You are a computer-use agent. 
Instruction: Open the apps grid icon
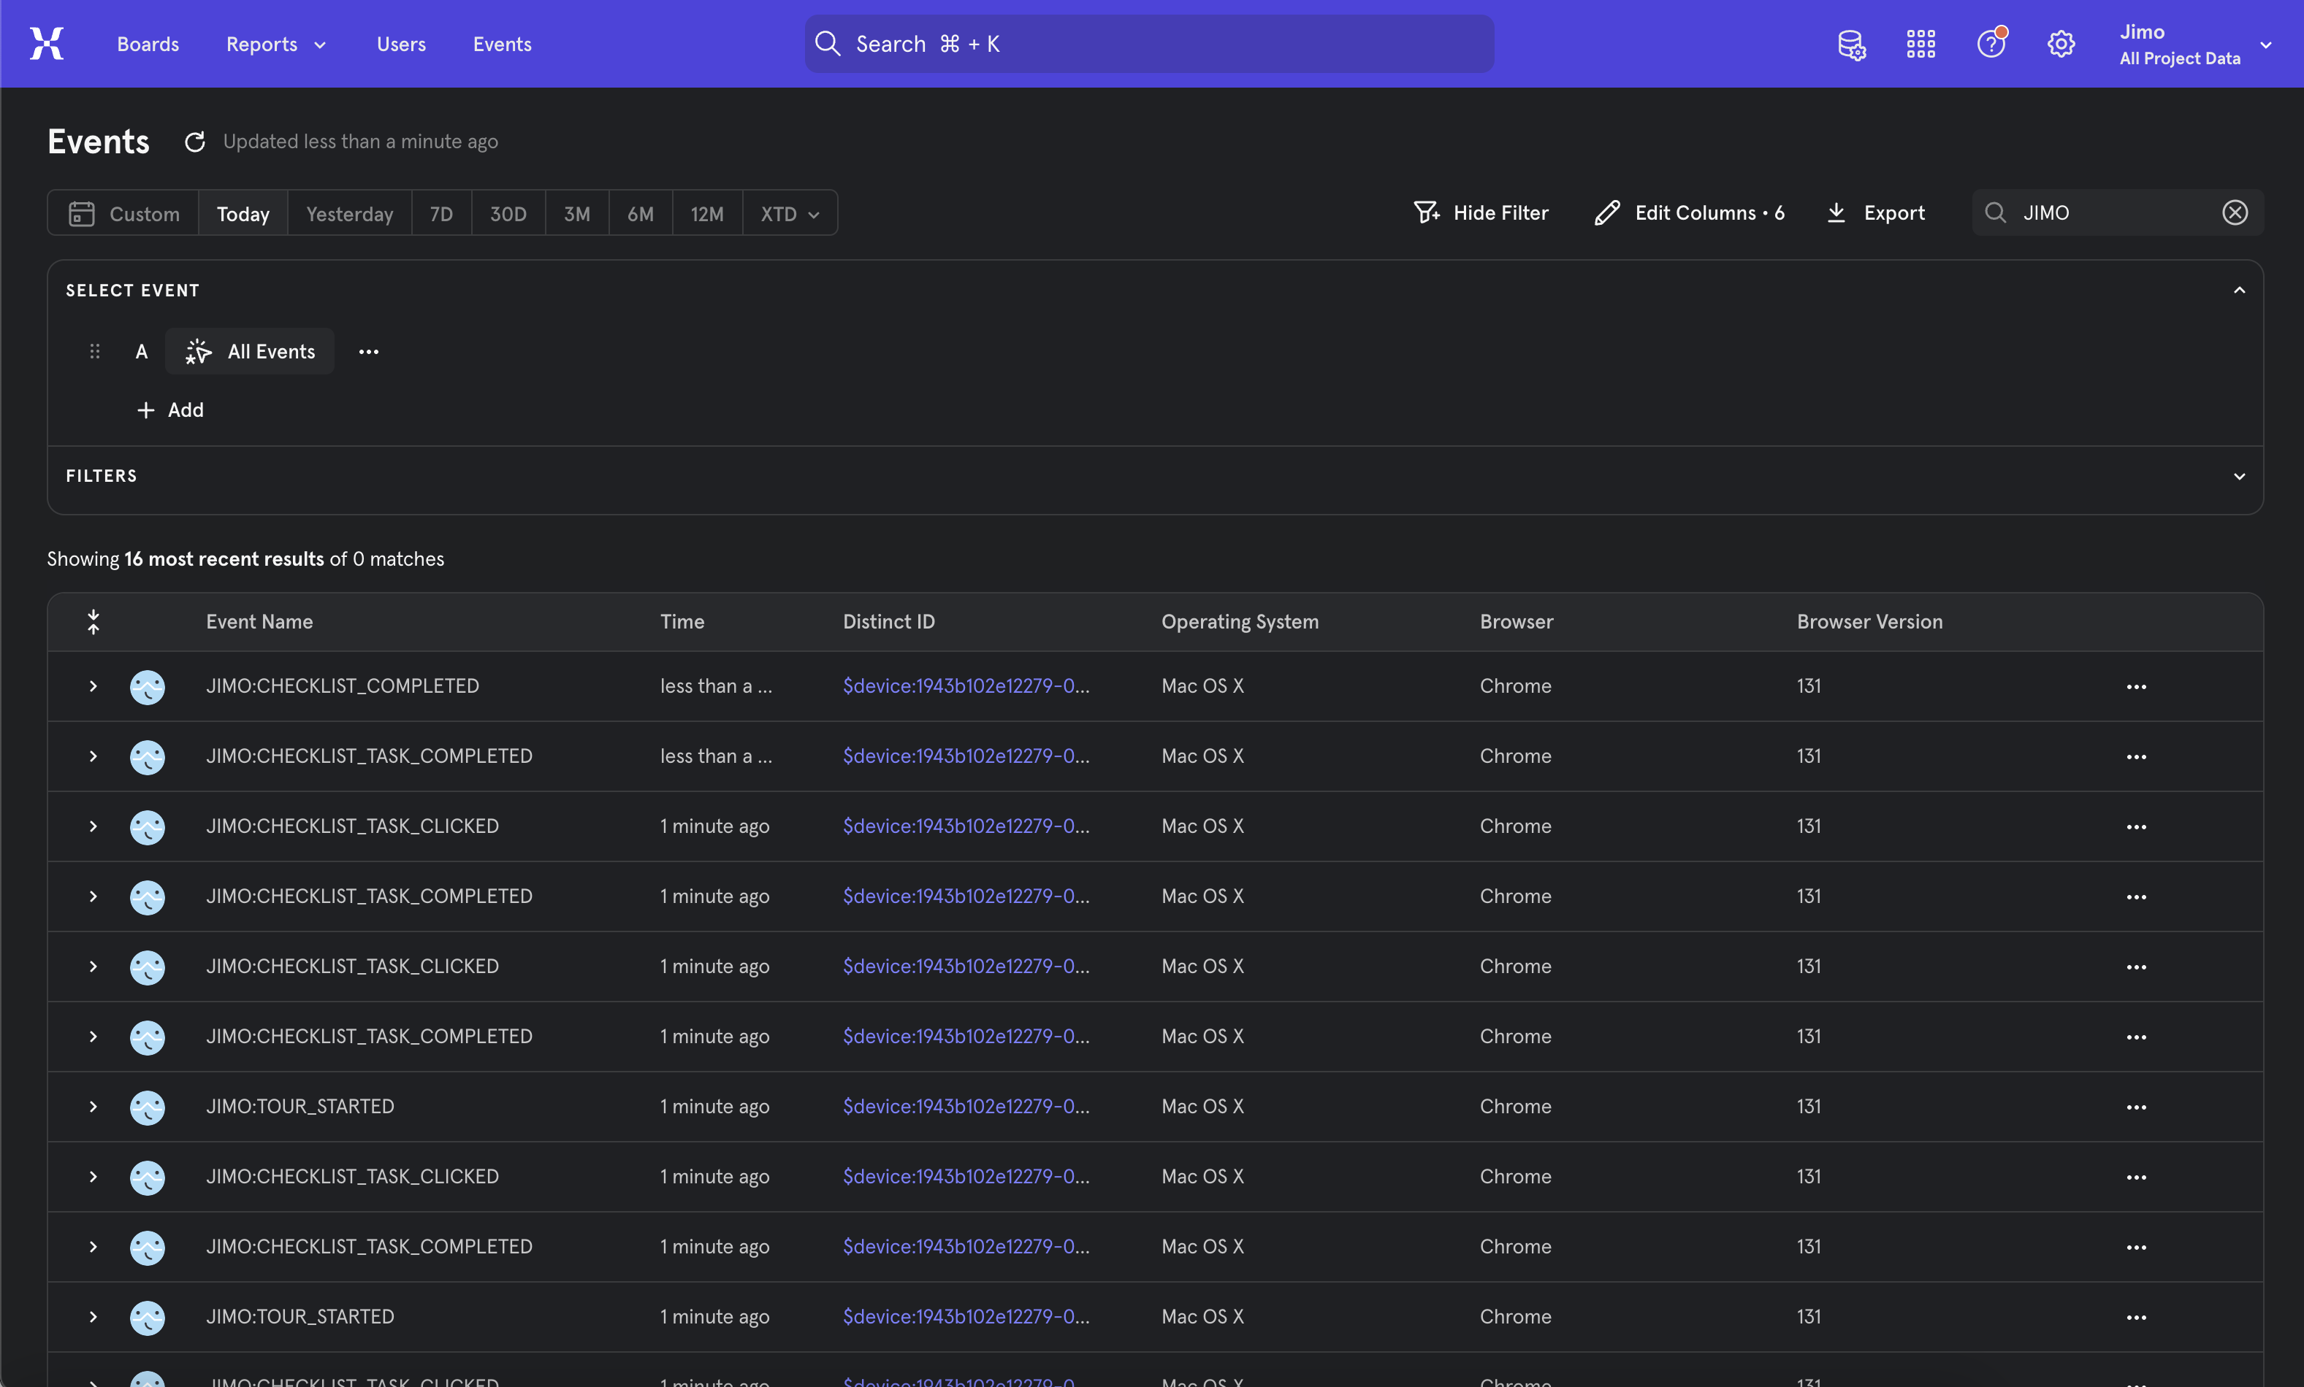(x=1920, y=44)
